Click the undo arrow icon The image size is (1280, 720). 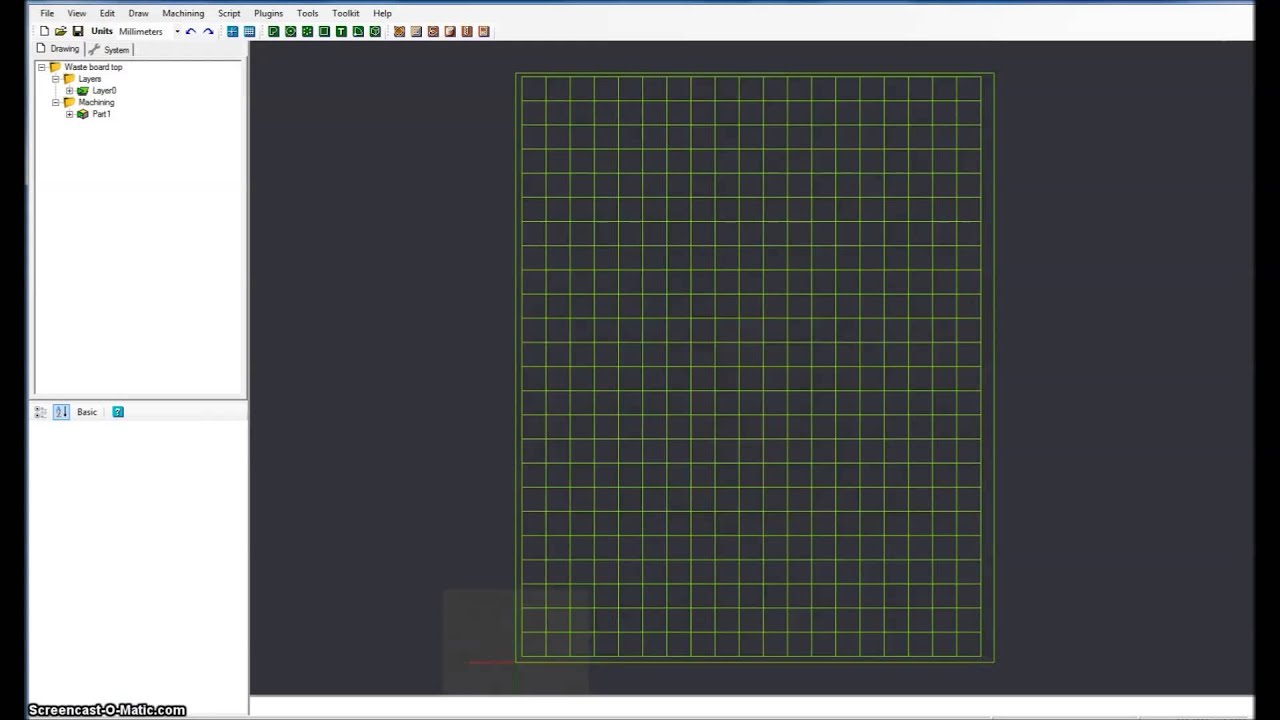pyautogui.click(x=190, y=31)
